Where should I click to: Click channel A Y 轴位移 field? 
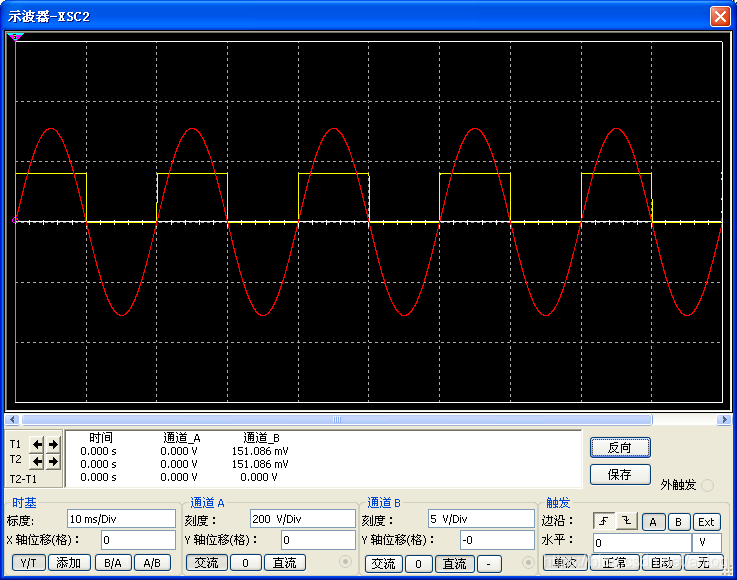[318, 540]
